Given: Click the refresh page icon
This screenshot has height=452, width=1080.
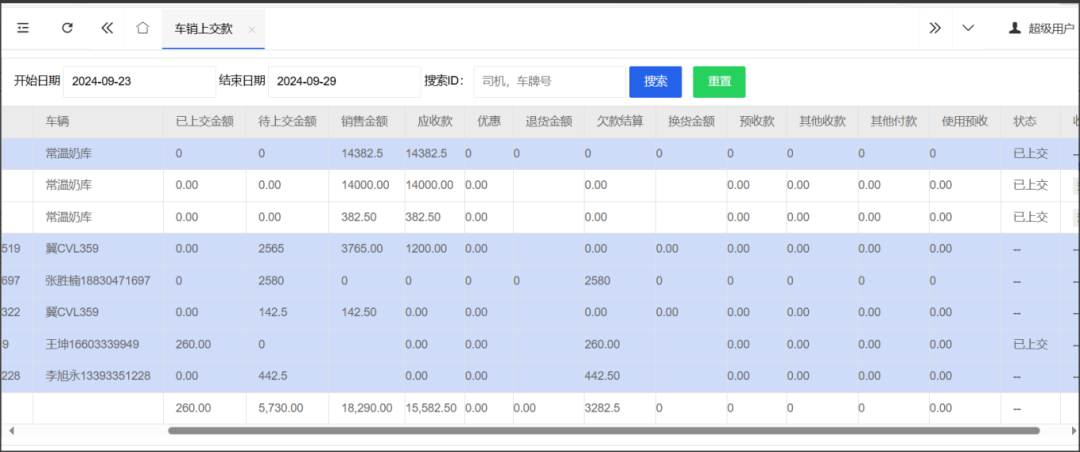Looking at the screenshot, I should (x=67, y=28).
